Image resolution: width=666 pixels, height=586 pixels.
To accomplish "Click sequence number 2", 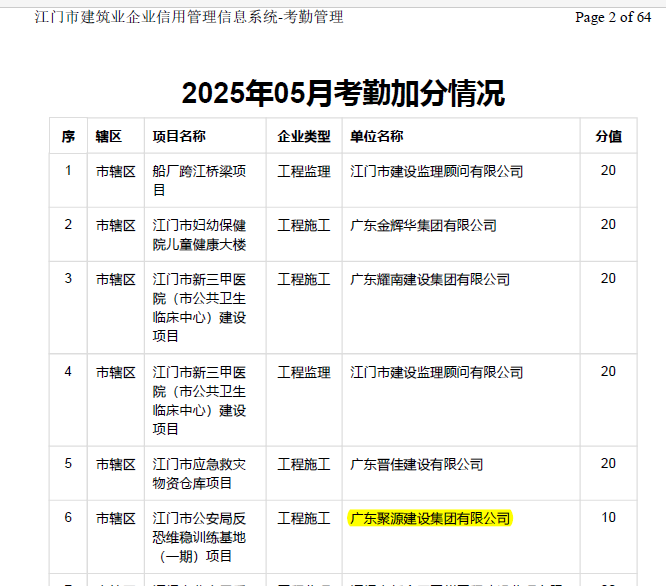I will click(x=68, y=225).
